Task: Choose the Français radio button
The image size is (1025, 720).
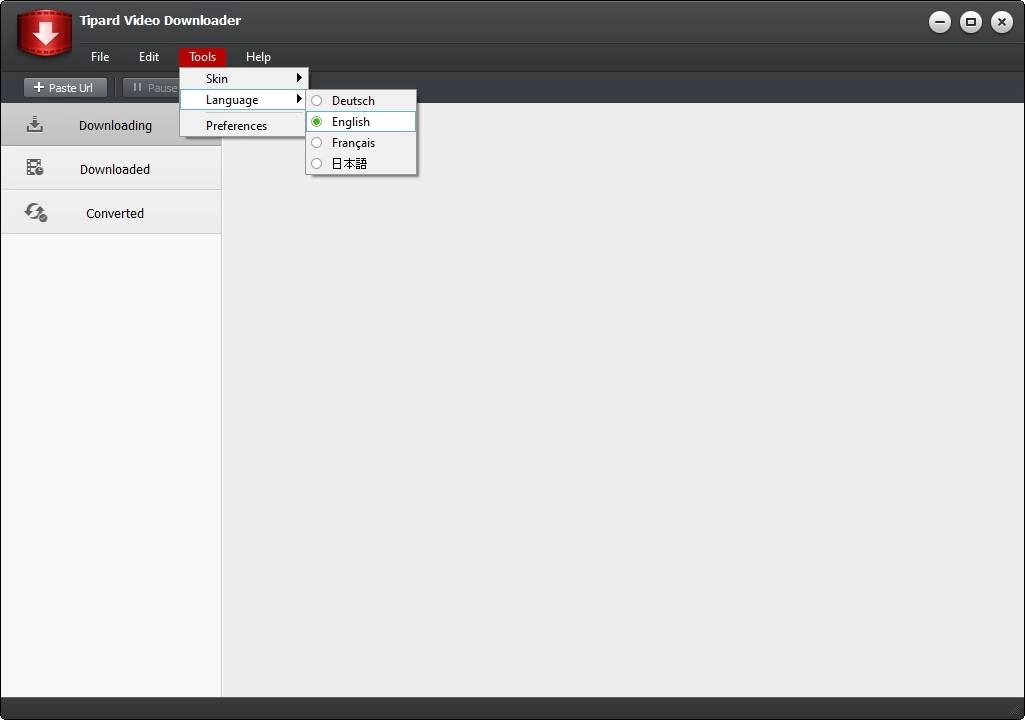Action: point(316,143)
